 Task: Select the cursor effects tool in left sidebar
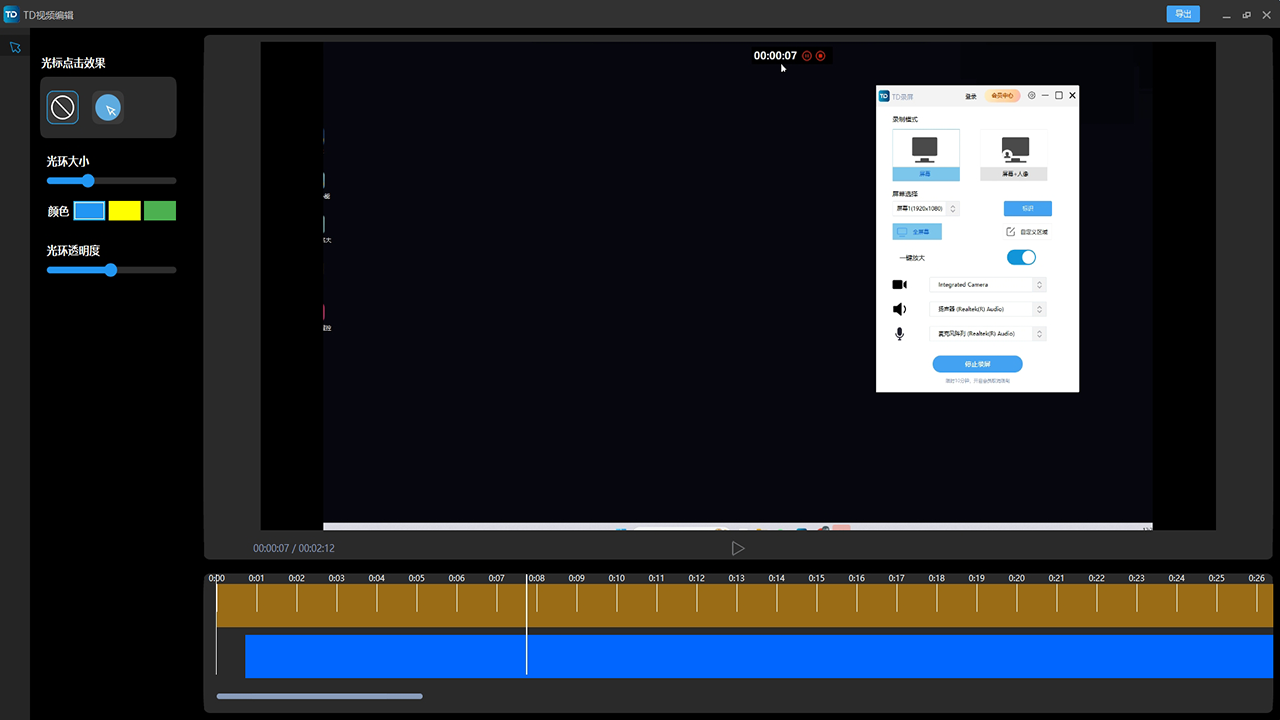(x=14, y=48)
